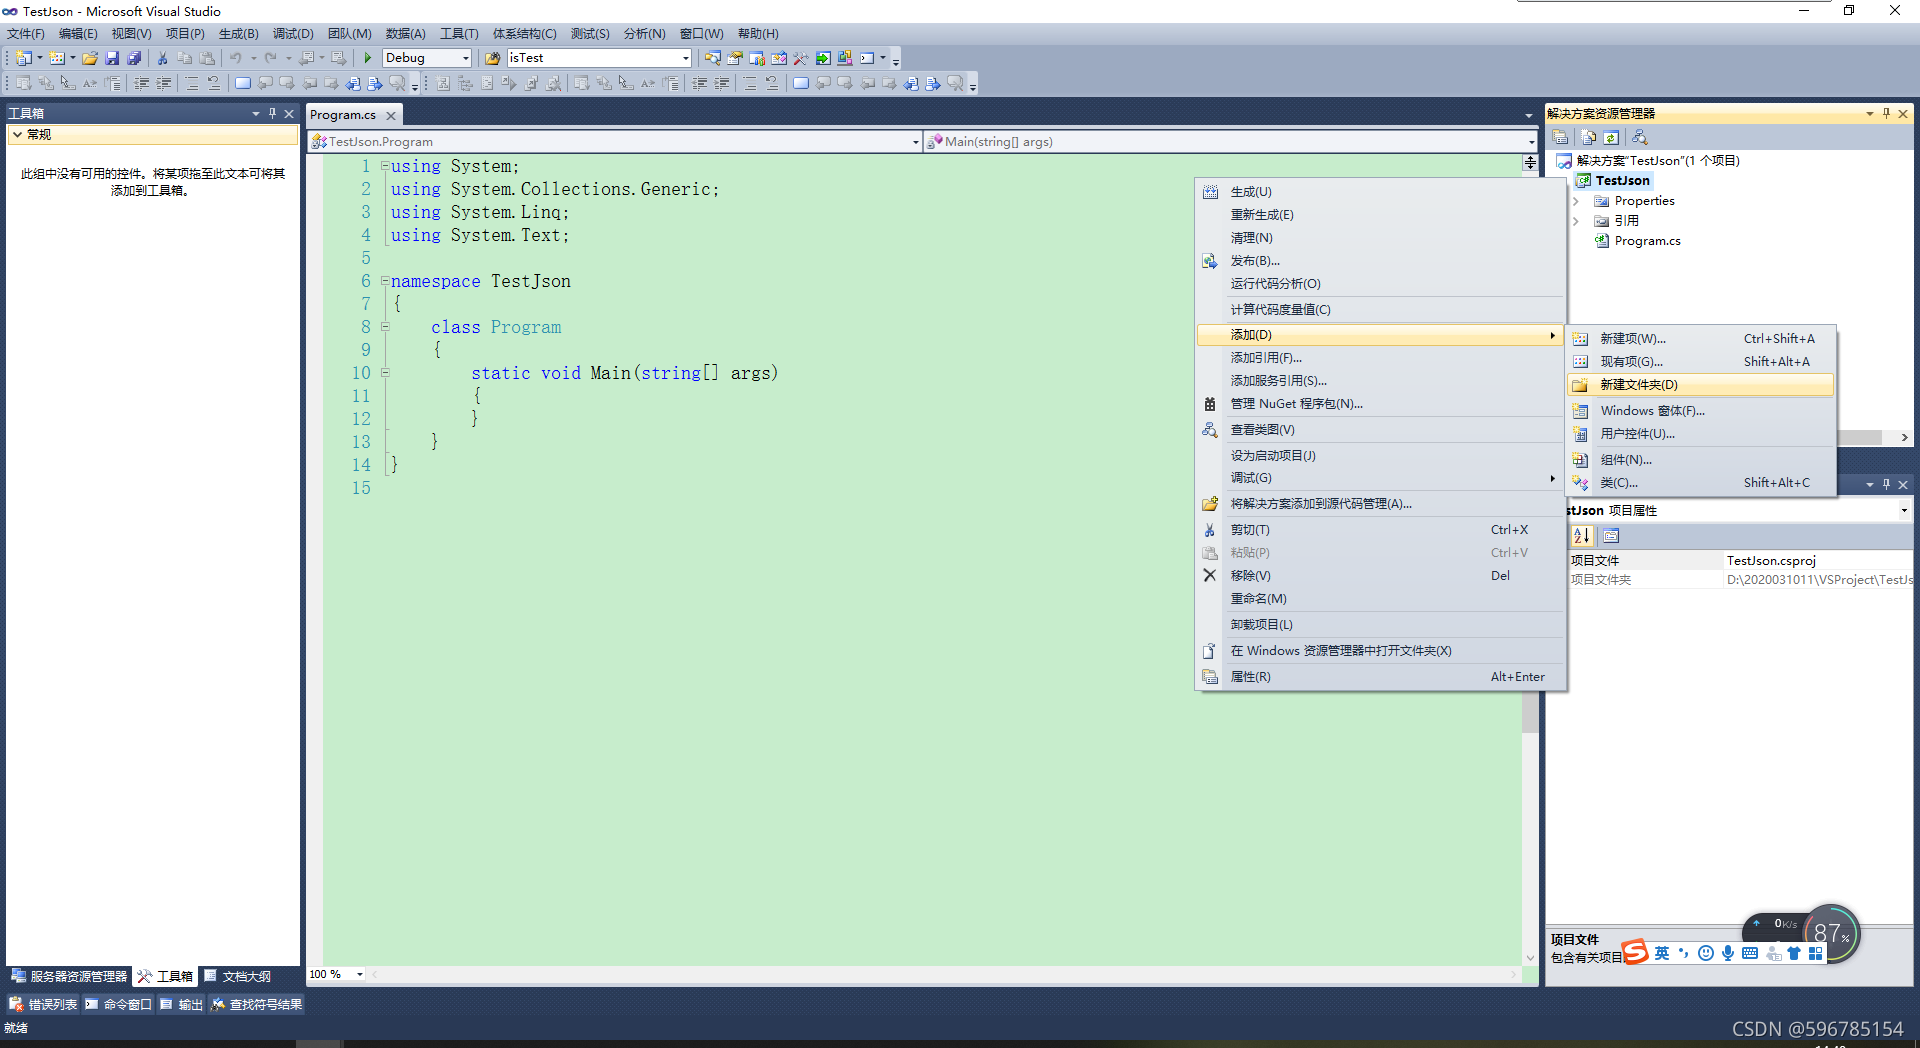Expand the Properties folder in Solution Explorer
Viewport: 1920px width, 1048px height.
(1576, 201)
